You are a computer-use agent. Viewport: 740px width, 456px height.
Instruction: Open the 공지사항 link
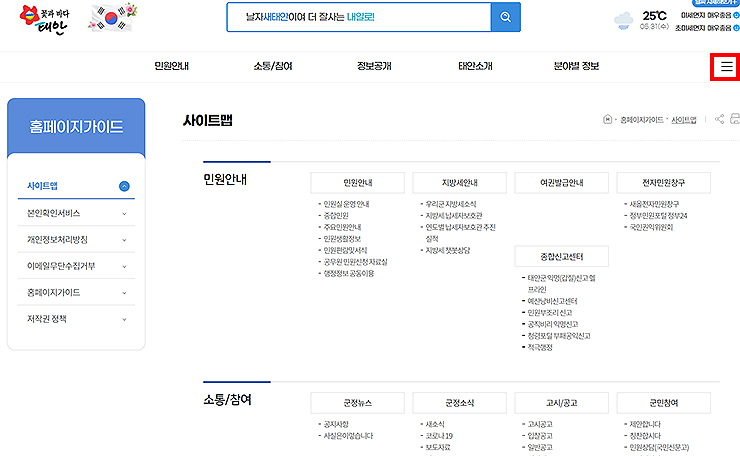pyautogui.click(x=336, y=424)
